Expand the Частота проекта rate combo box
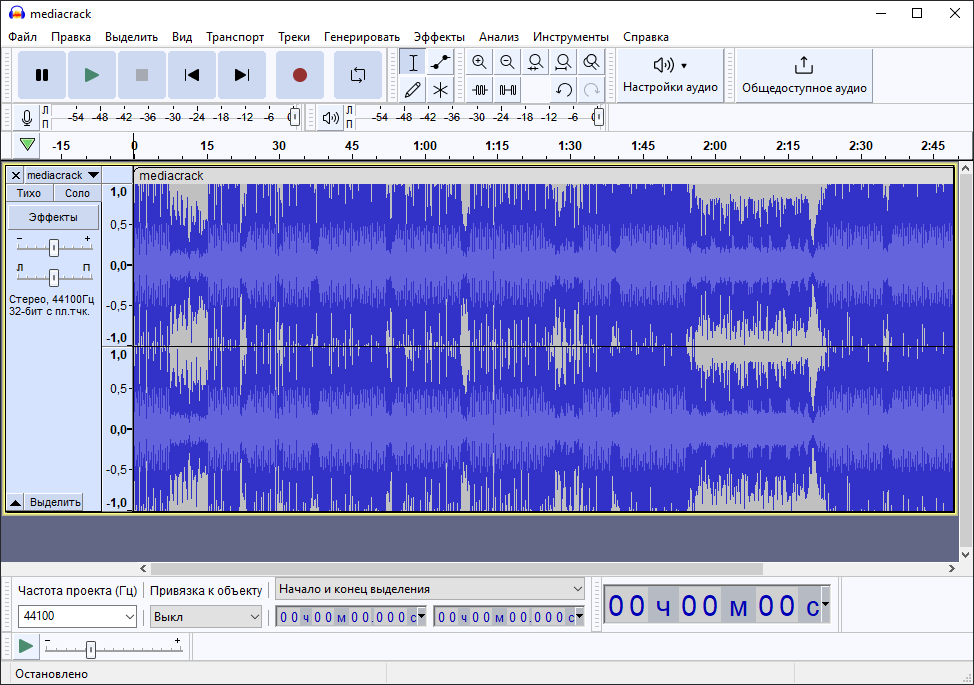The width and height of the screenshot is (974, 685). tap(129, 617)
